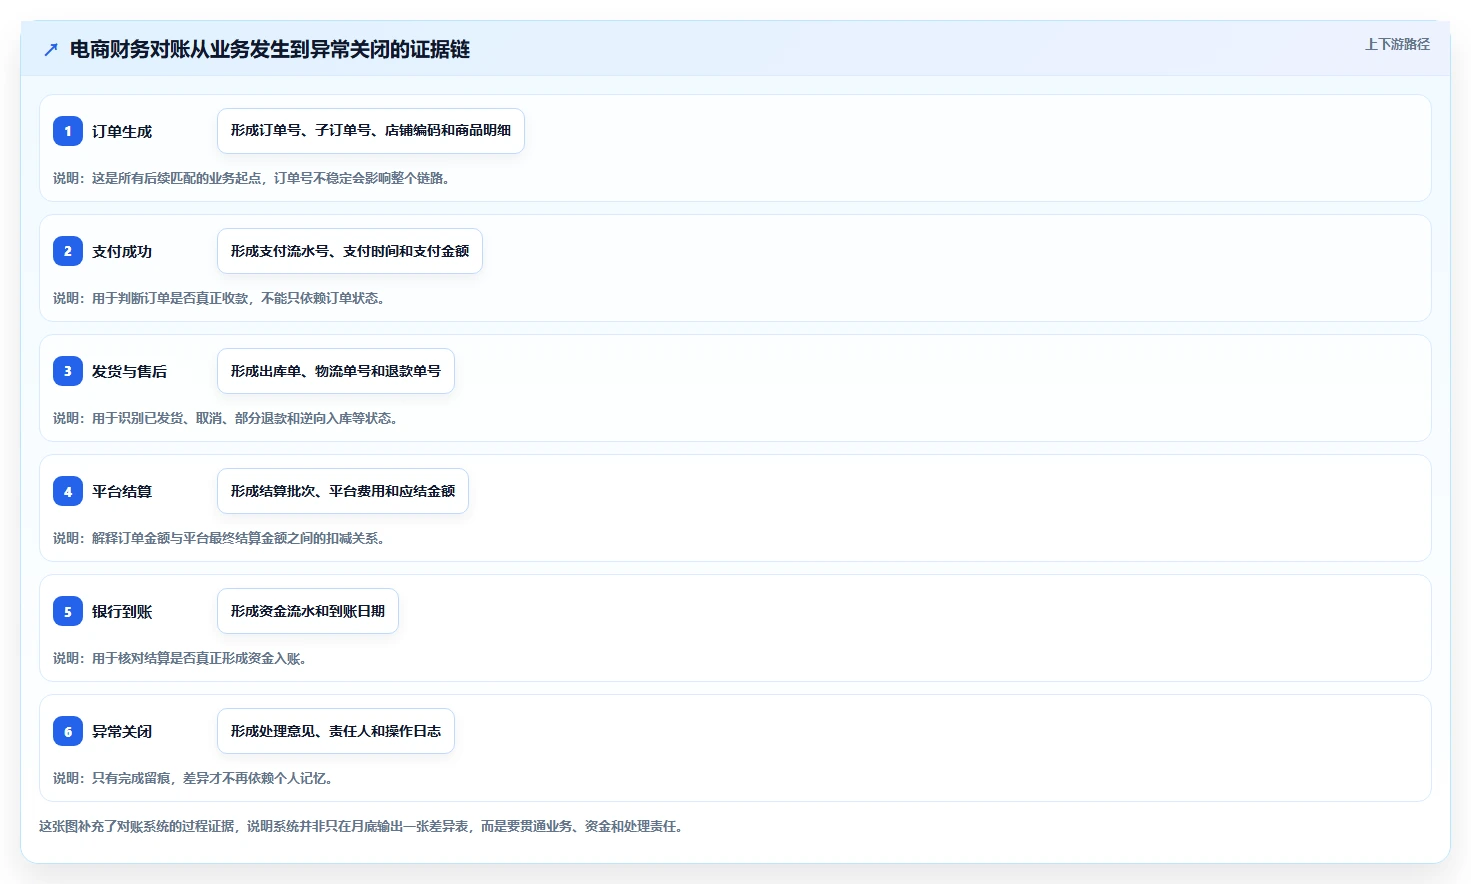Select the 形成结算批次、平台费用和应结金额 chip
Image resolution: width=1471 pixels, height=884 pixels.
(343, 491)
